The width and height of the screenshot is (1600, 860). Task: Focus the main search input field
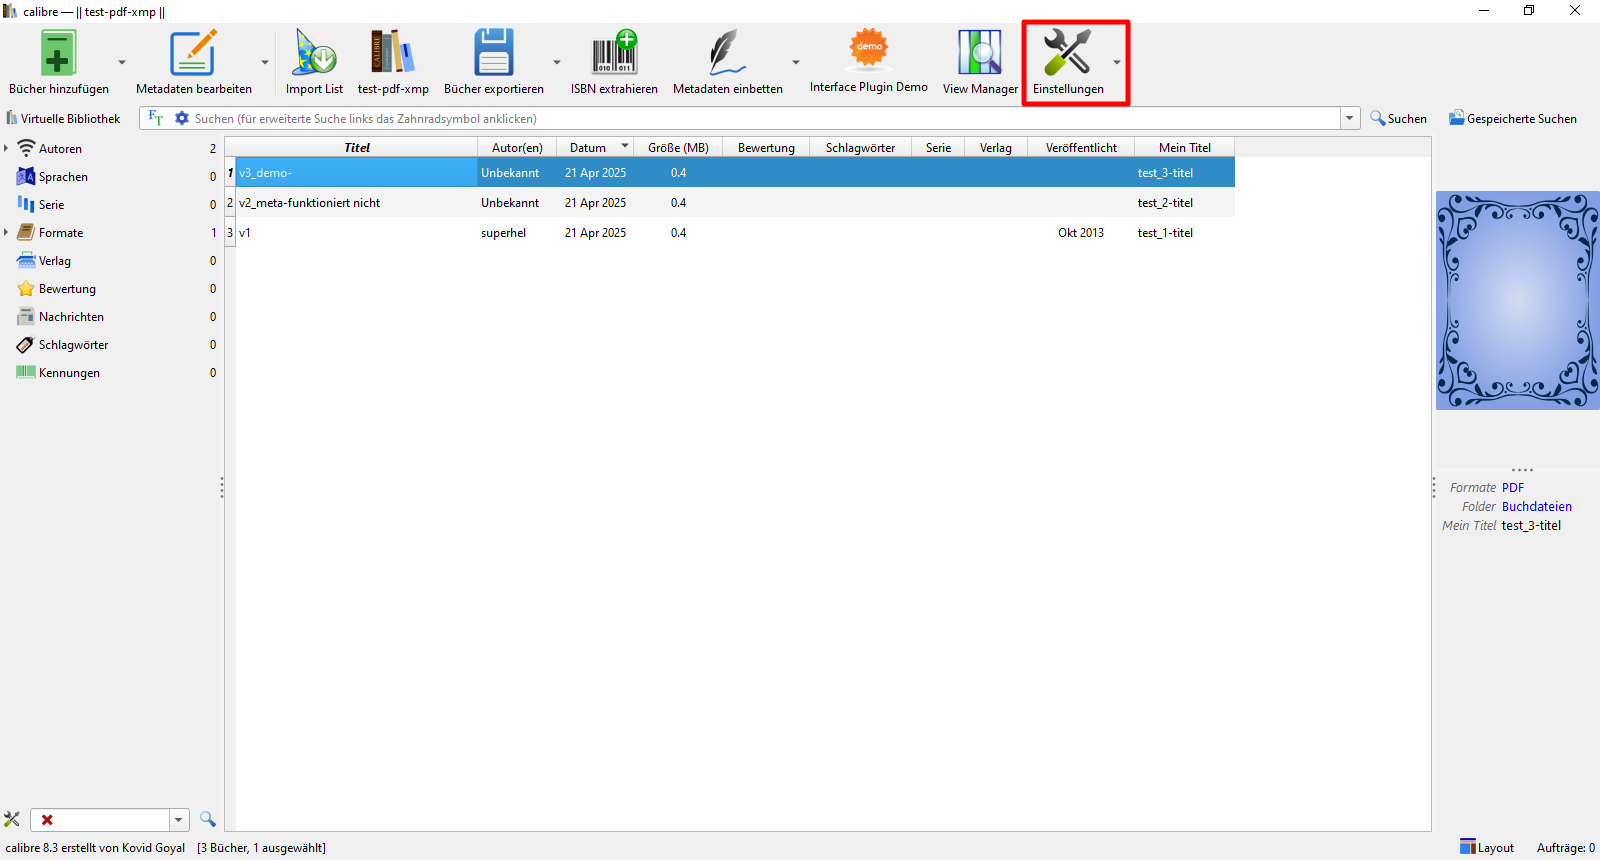pyautogui.click(x=765, y=118)
